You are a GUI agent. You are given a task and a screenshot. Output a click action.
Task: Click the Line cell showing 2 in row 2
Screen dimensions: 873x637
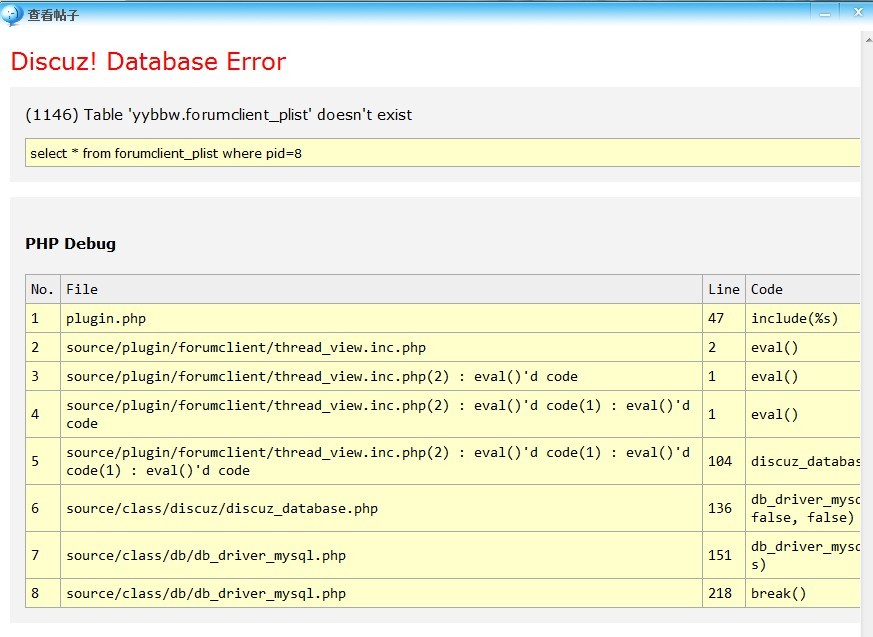point(724,347)
